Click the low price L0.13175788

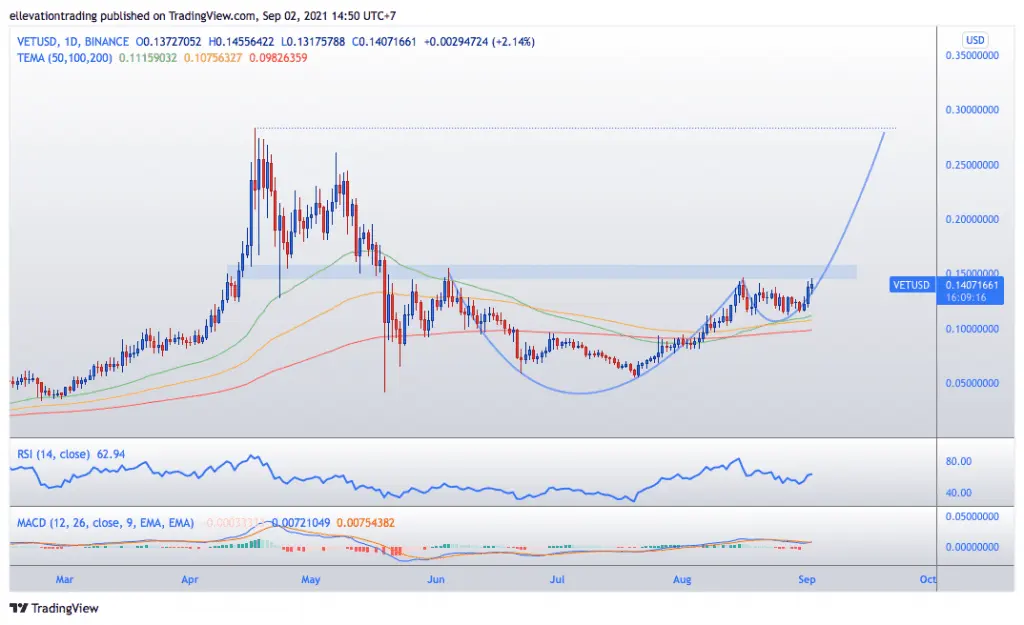point(313,42)
